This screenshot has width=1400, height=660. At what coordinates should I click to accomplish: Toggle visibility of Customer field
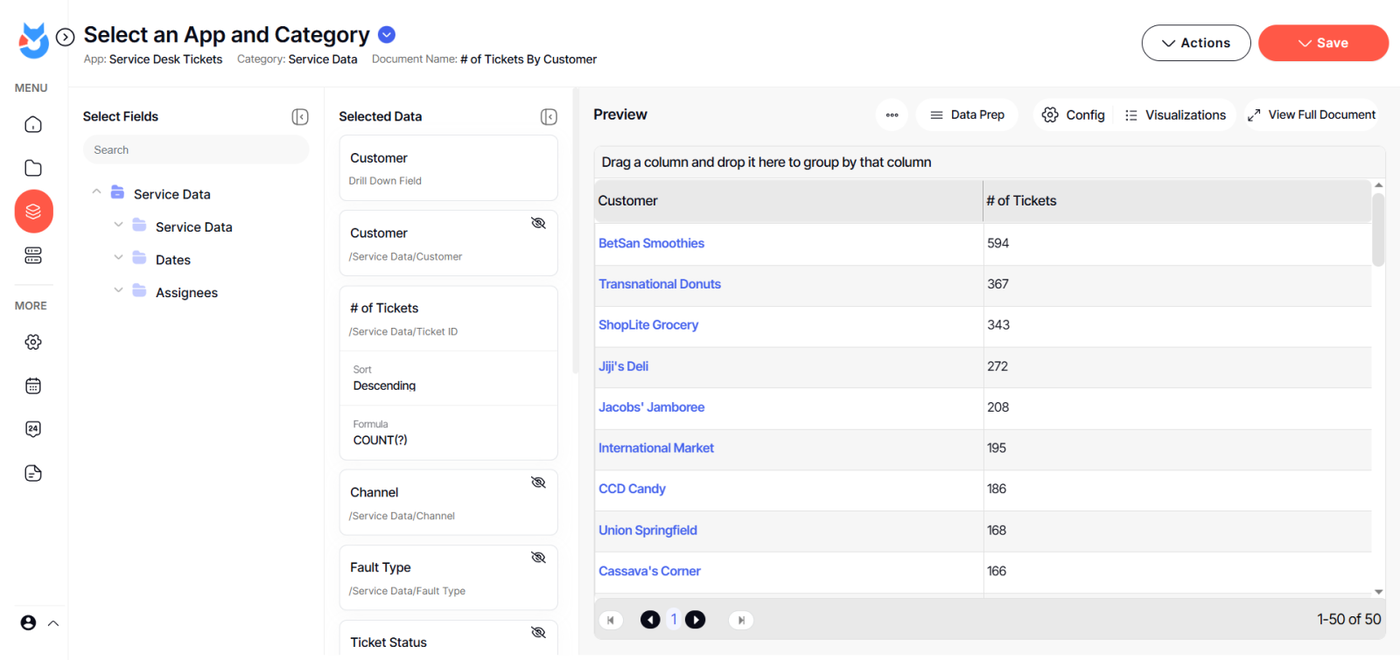click(x=538, y=223)
